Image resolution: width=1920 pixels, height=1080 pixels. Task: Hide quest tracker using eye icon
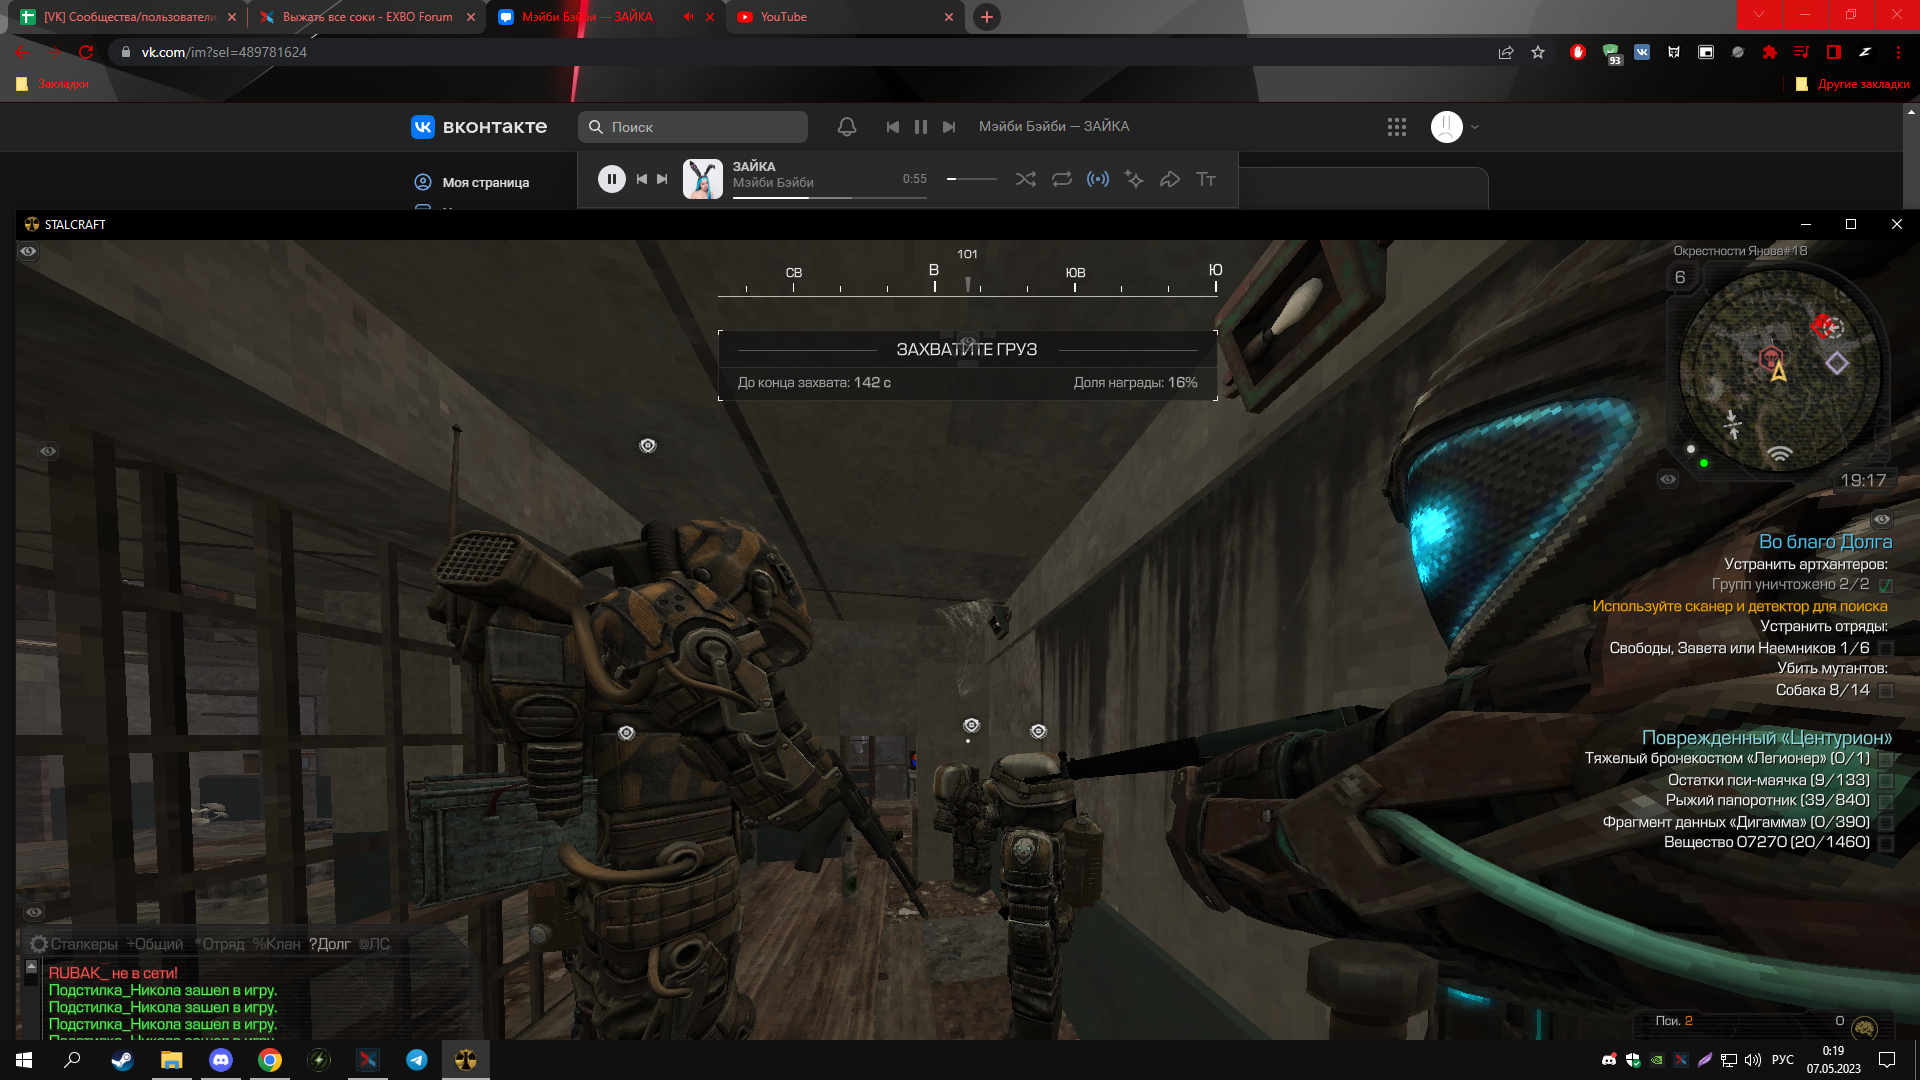pos(1882,519)
